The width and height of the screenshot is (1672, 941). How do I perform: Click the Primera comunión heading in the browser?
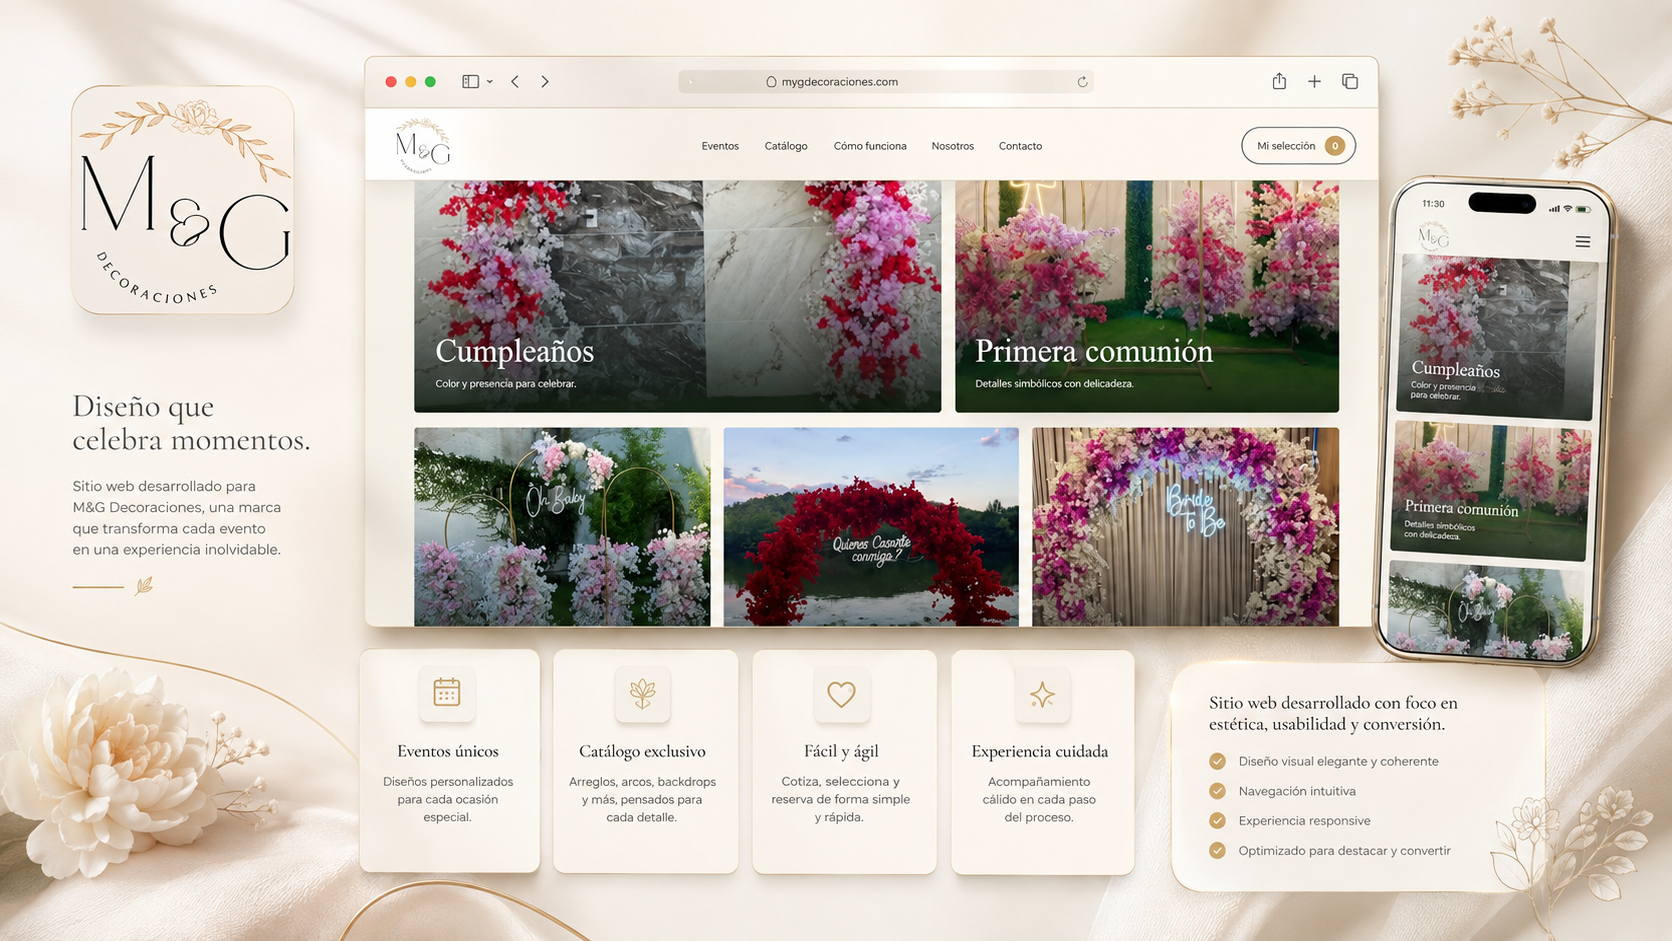point(1094,351)
